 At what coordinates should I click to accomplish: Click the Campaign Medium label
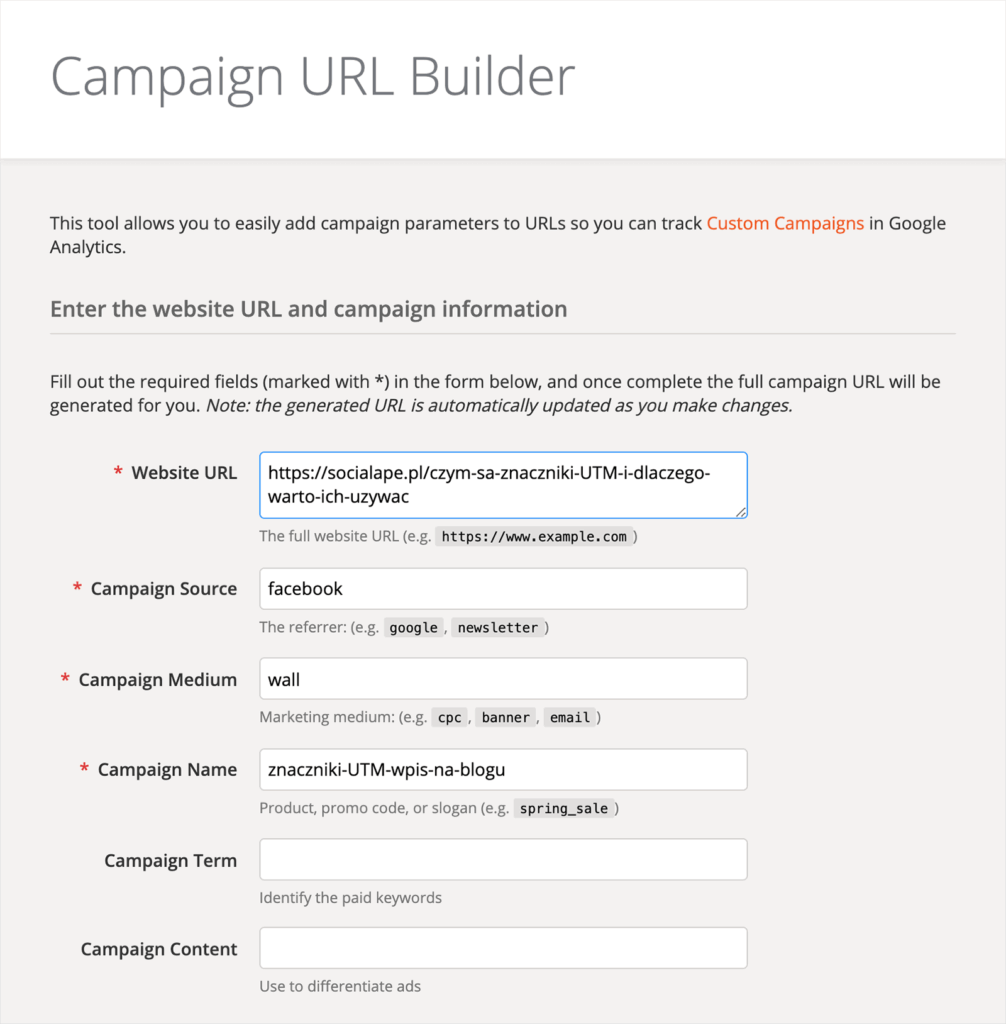(x=157, y=680)
